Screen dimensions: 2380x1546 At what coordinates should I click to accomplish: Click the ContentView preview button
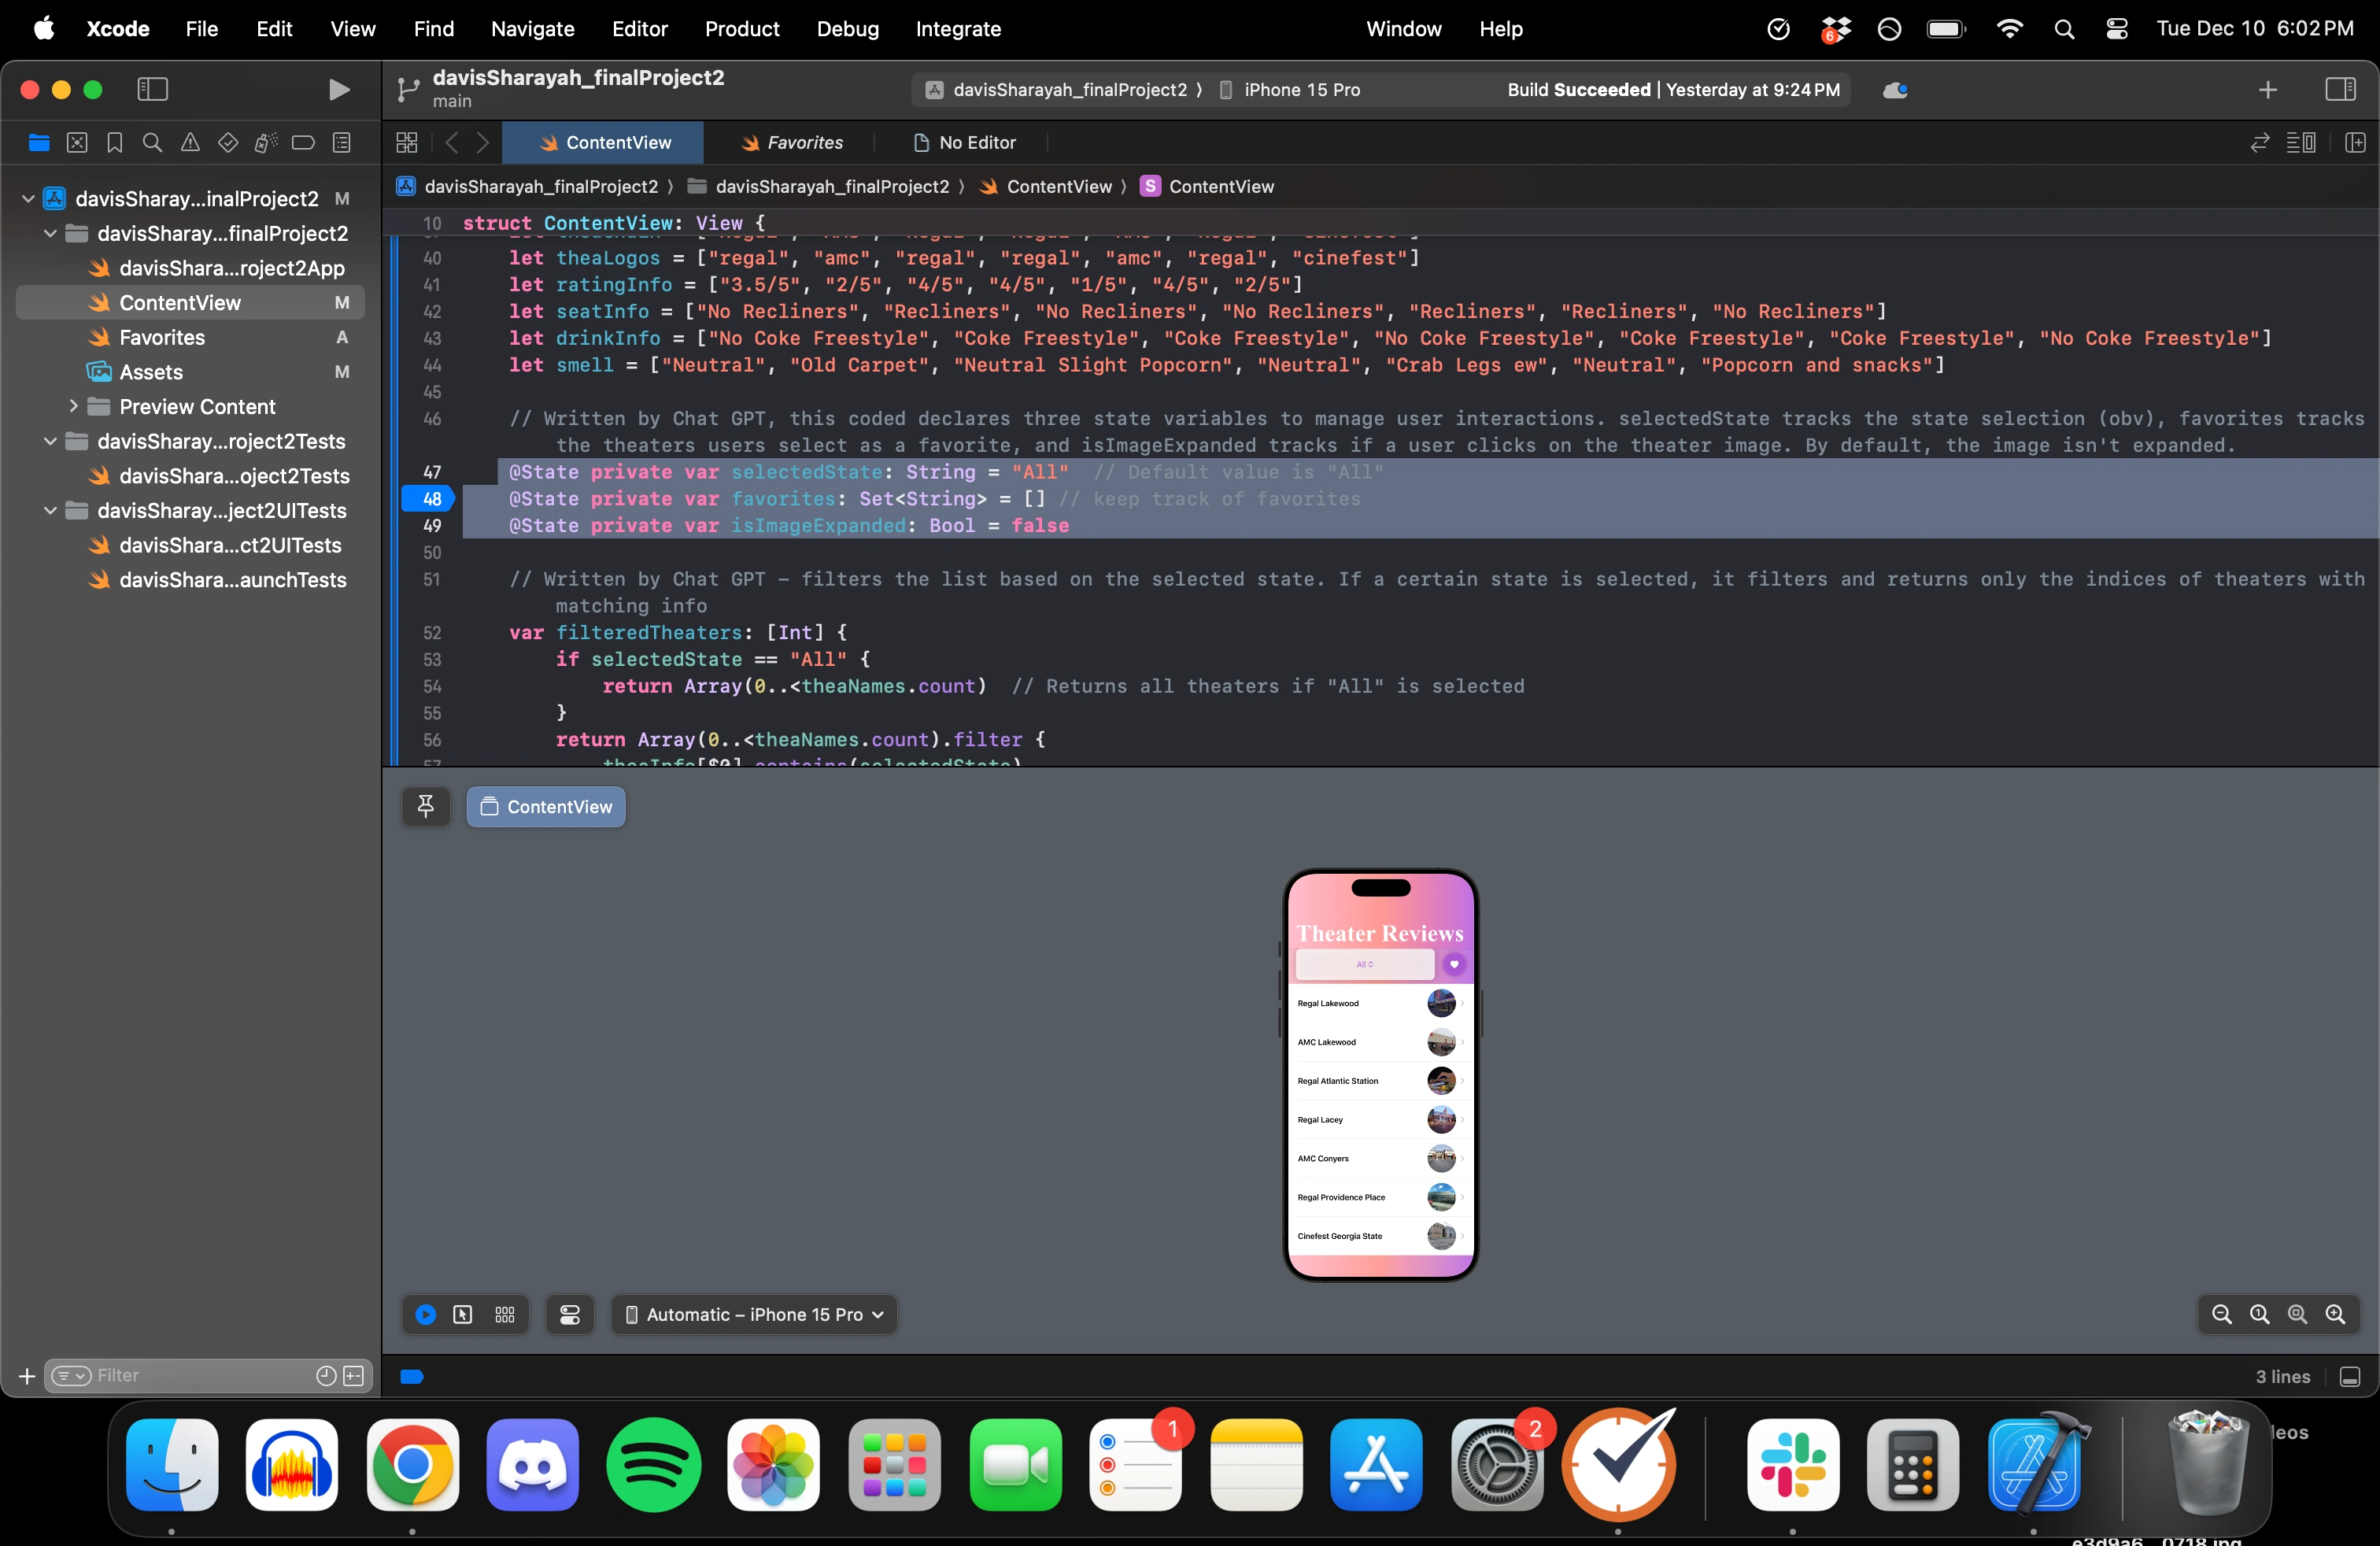(x=546, y=807)
